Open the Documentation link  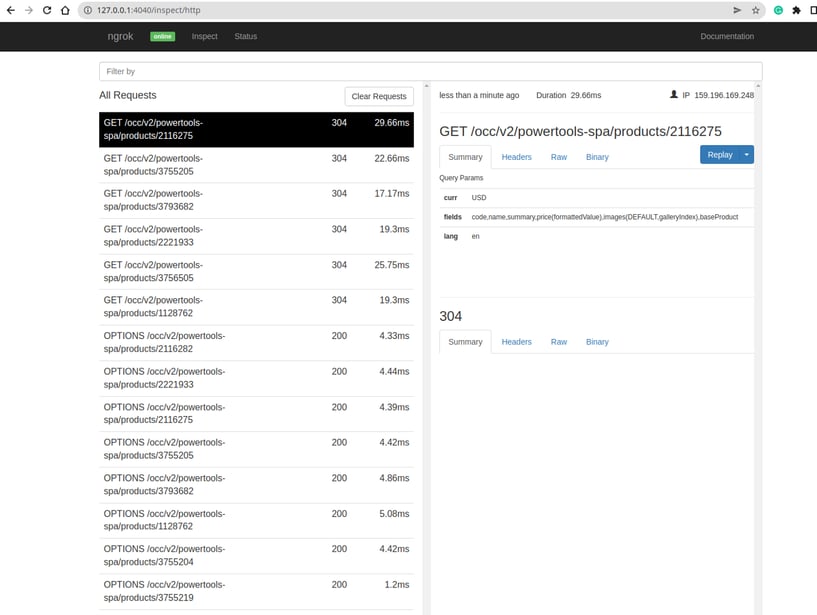(727, 36)
